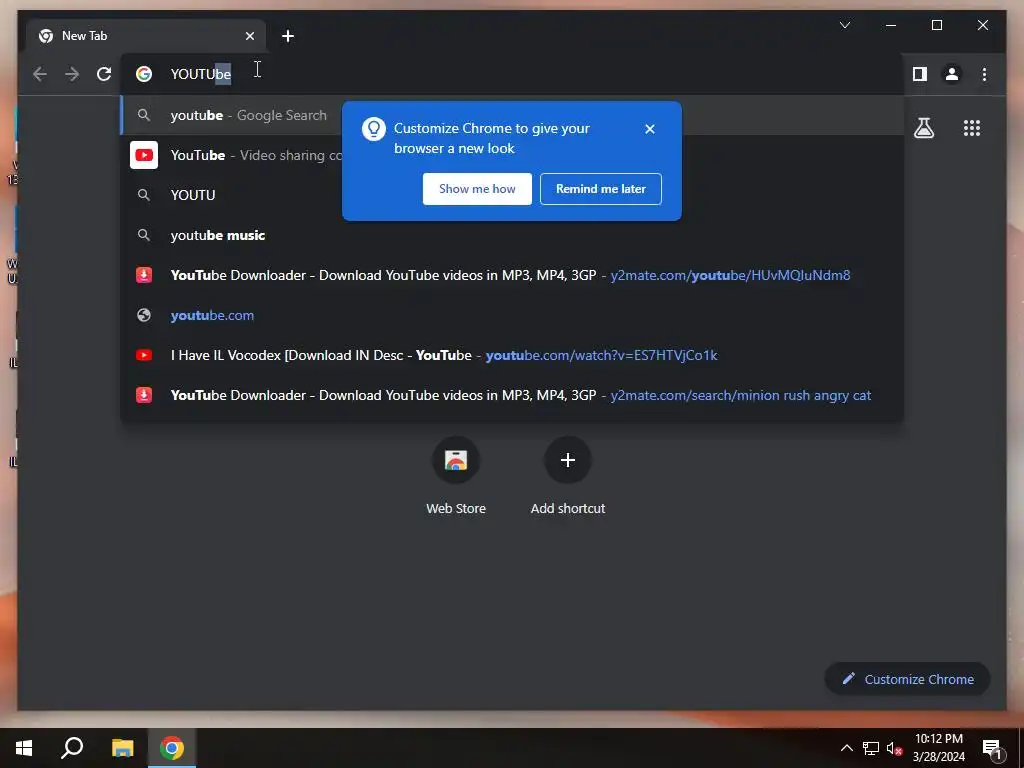The image size is (1024, 768).
Task: Open the taskbar search magnifier
Action: tap(72, 748)
